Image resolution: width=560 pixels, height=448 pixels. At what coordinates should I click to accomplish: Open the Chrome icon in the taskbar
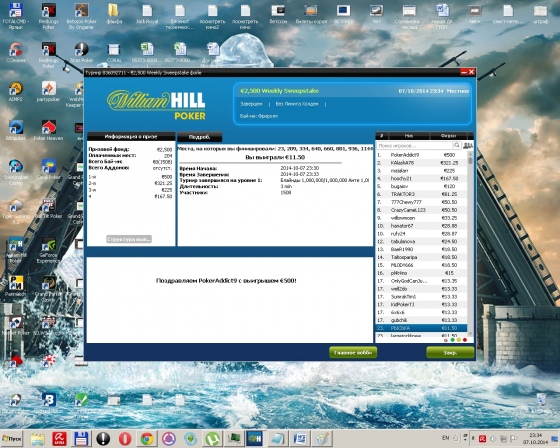coord(147,439)
